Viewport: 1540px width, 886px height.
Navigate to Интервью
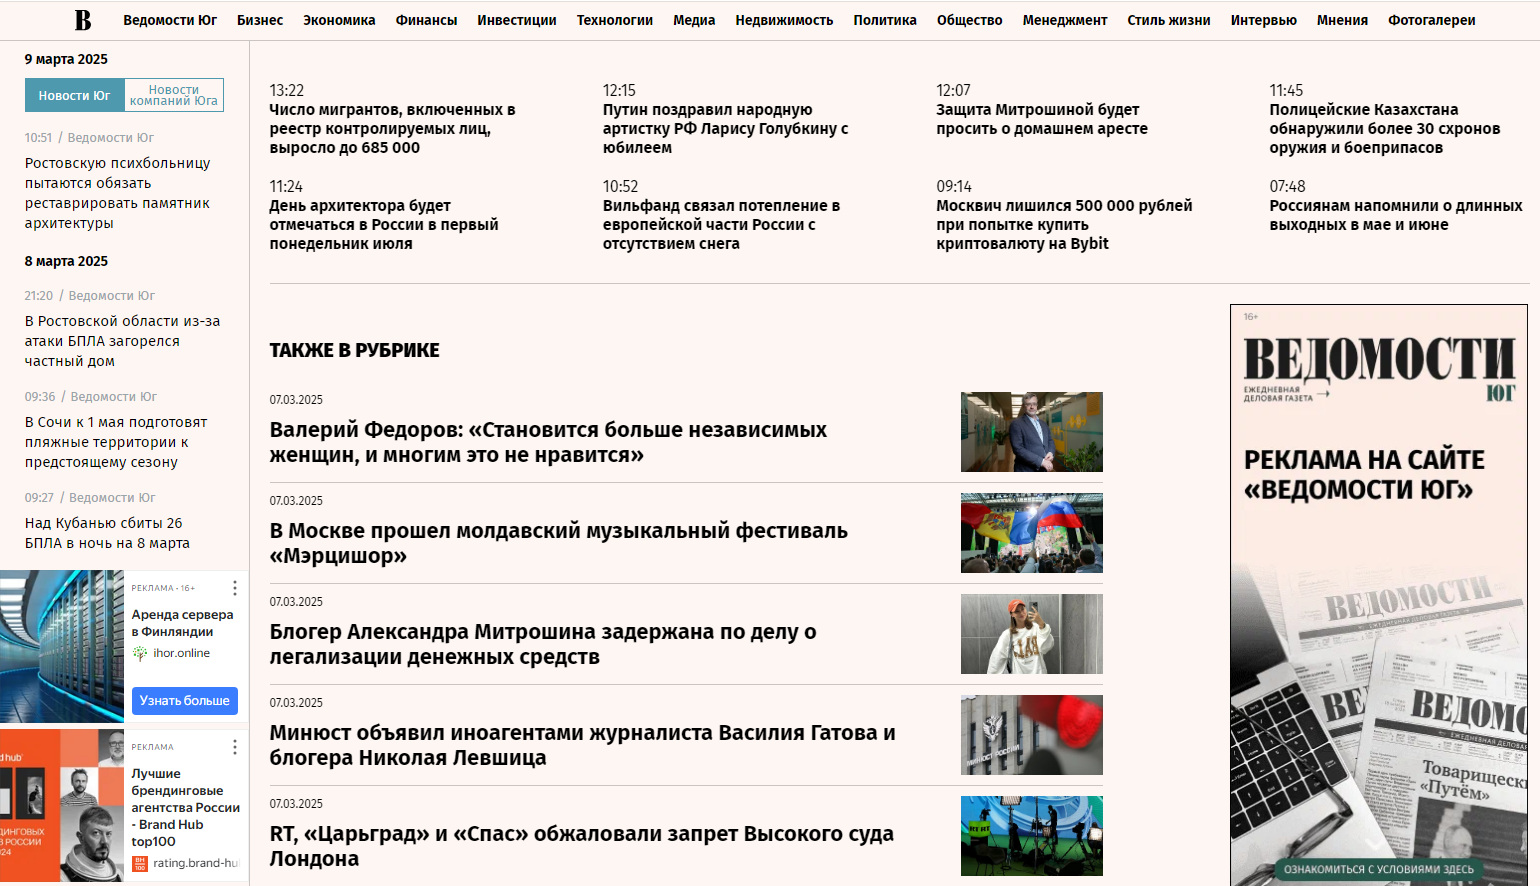click(x=1264, y=20)
